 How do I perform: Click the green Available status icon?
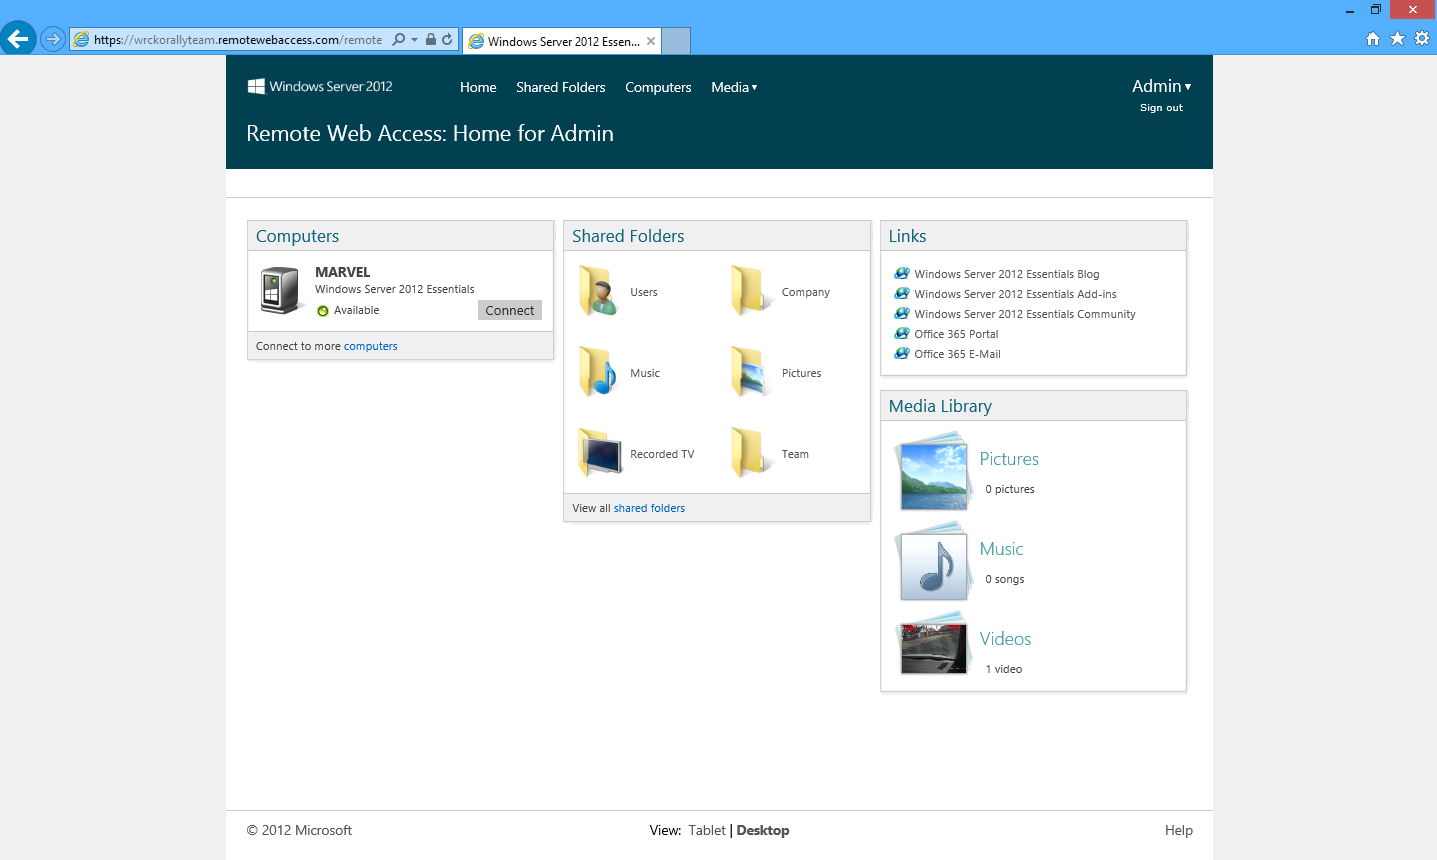(x=323, y=311)
